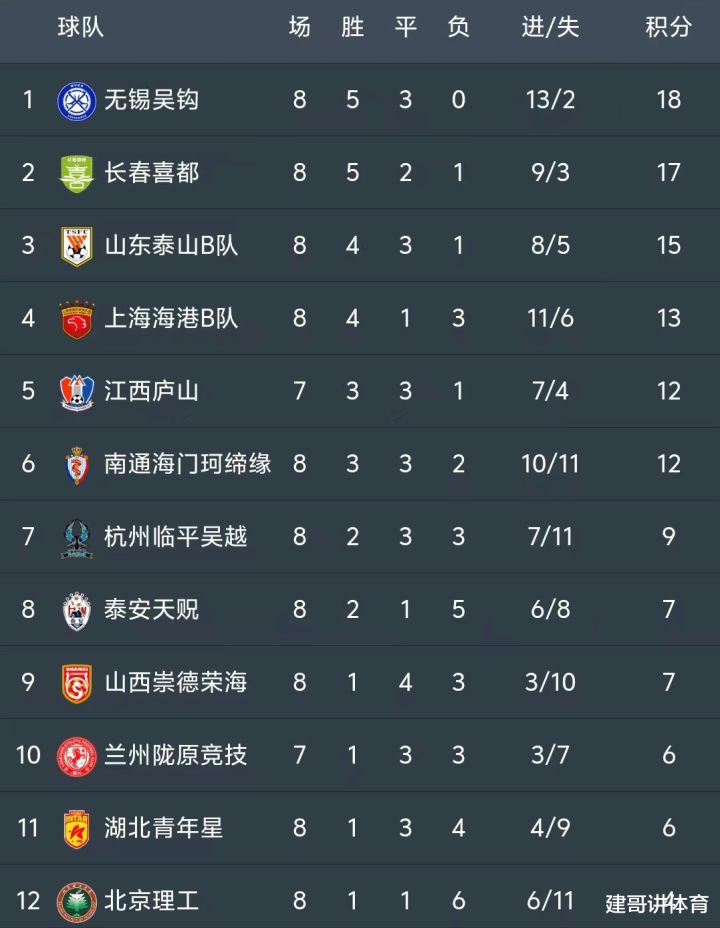The height and width of the screenshot is (928, 720).
Task: Click the 长春喜都 green crest icon
Action: (x=77, y=174)
